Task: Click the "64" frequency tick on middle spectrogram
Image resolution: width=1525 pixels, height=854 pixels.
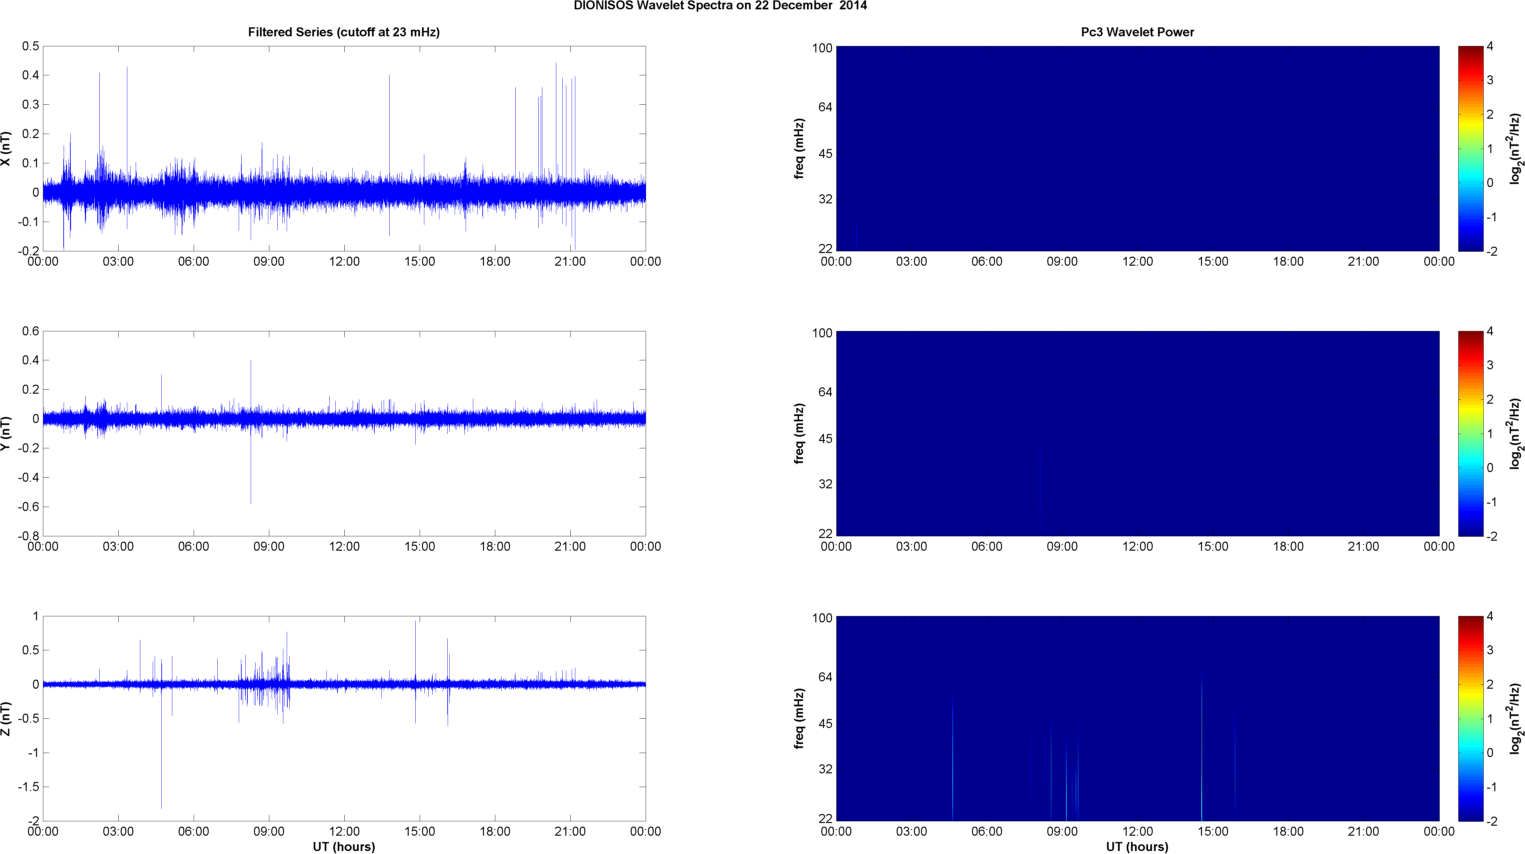Action: (x=826, y=393)
